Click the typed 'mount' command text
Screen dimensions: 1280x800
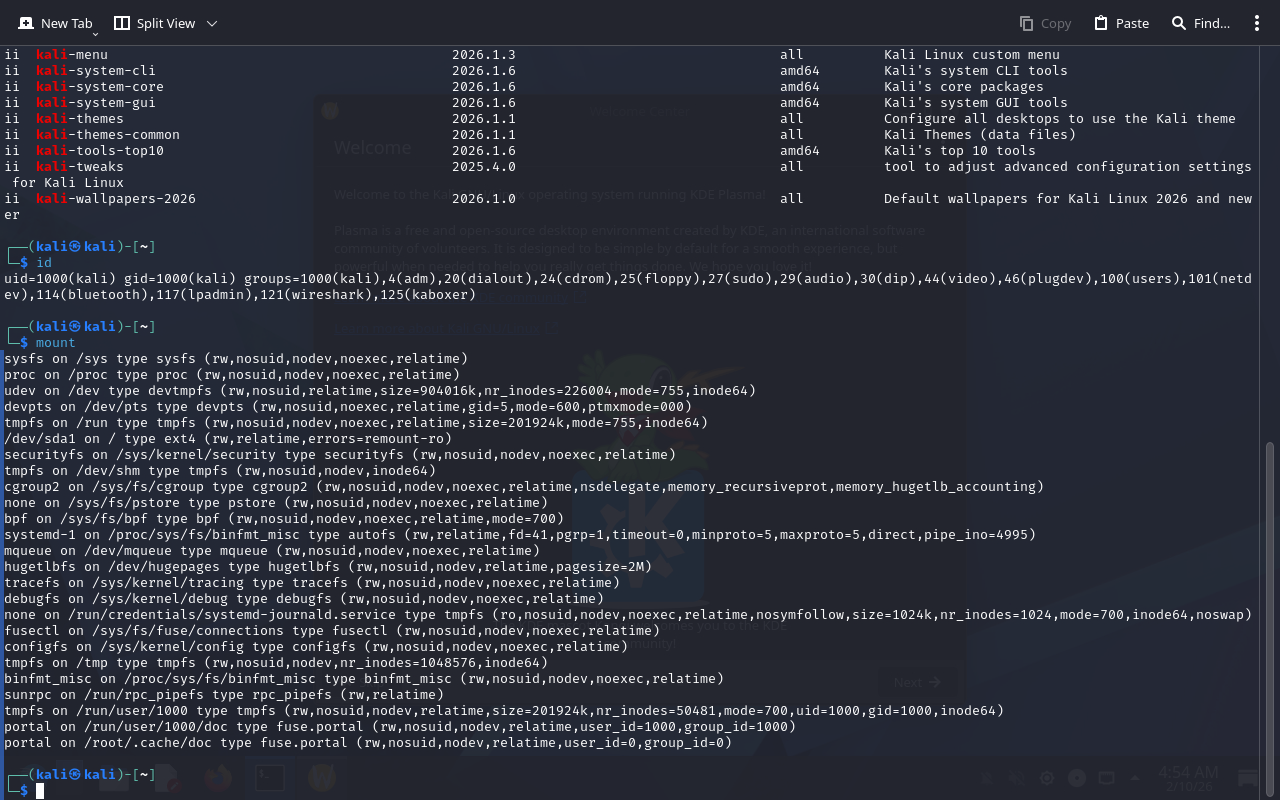tap(56, 343)
